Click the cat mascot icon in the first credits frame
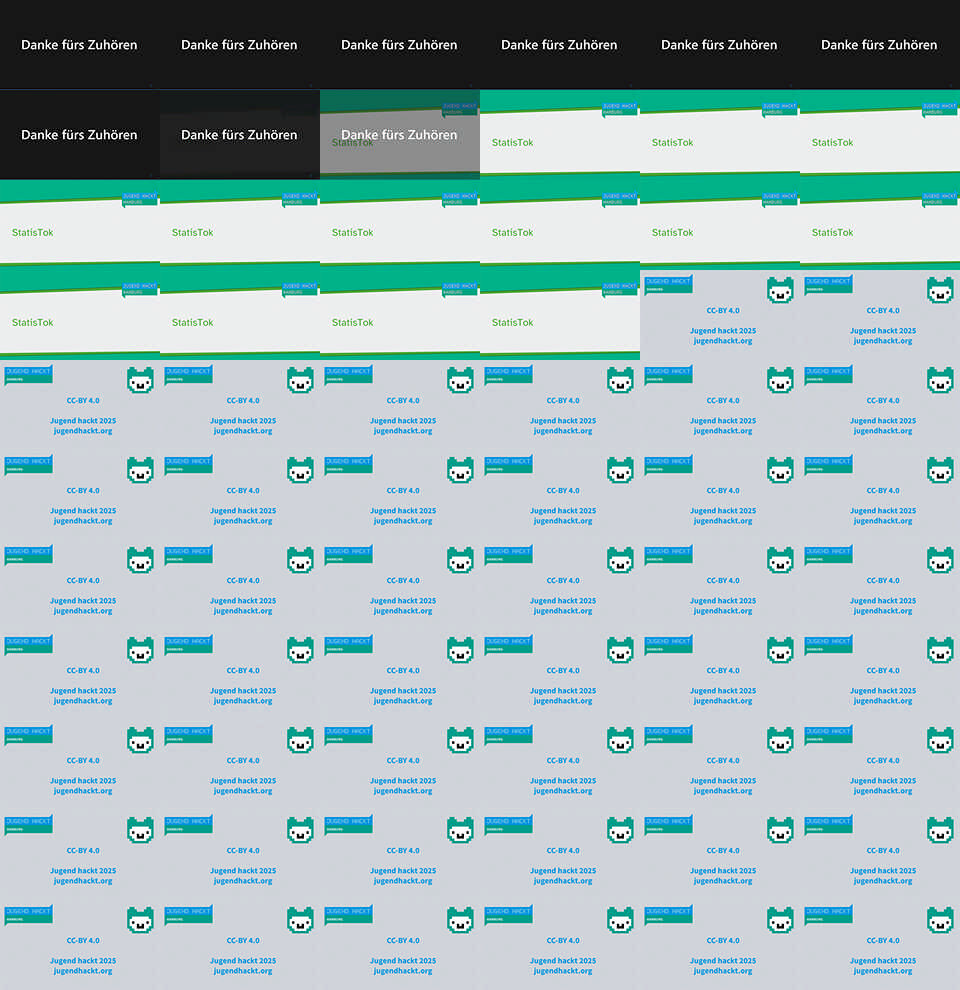960x990 pixels. pos(780,290)
